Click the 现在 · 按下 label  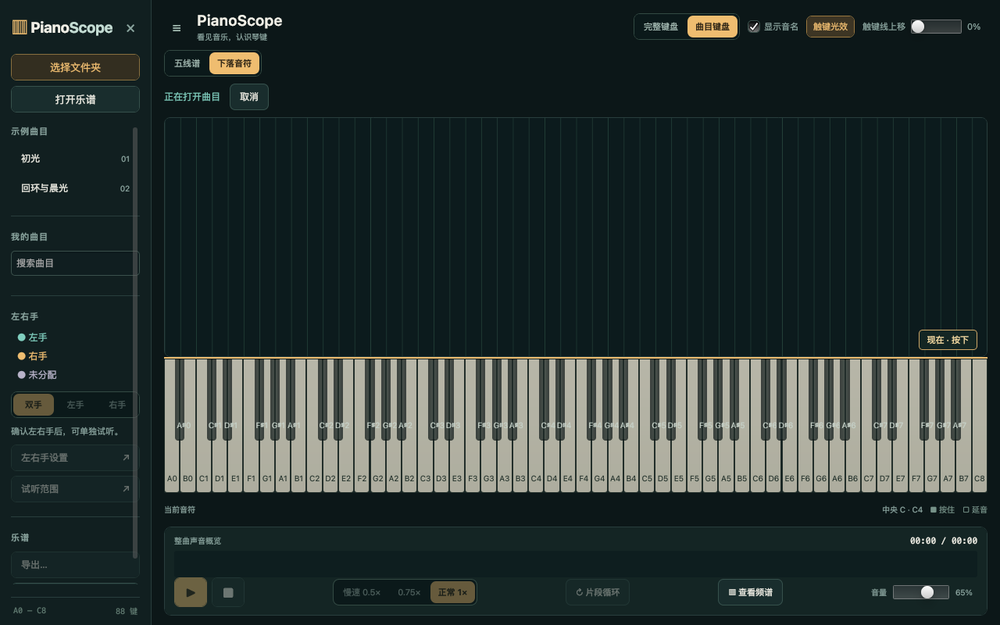click(x=948, y=340)
